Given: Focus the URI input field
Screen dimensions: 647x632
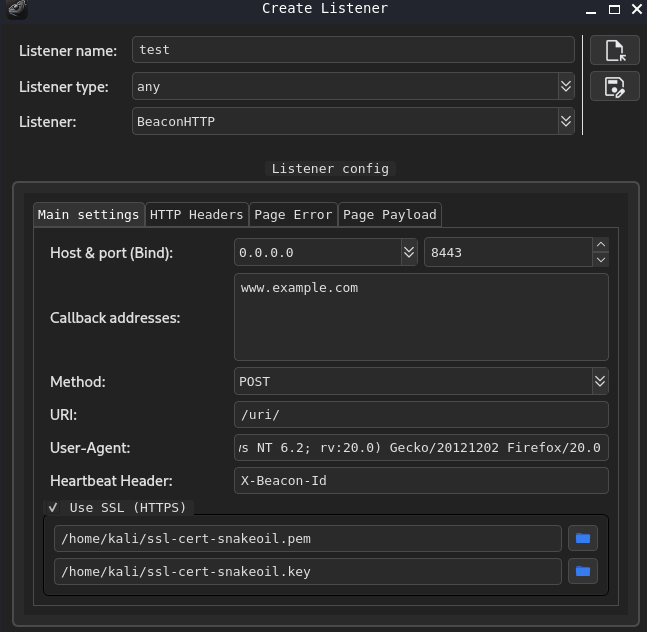Looking at the screenshot, I should [421, 415].
